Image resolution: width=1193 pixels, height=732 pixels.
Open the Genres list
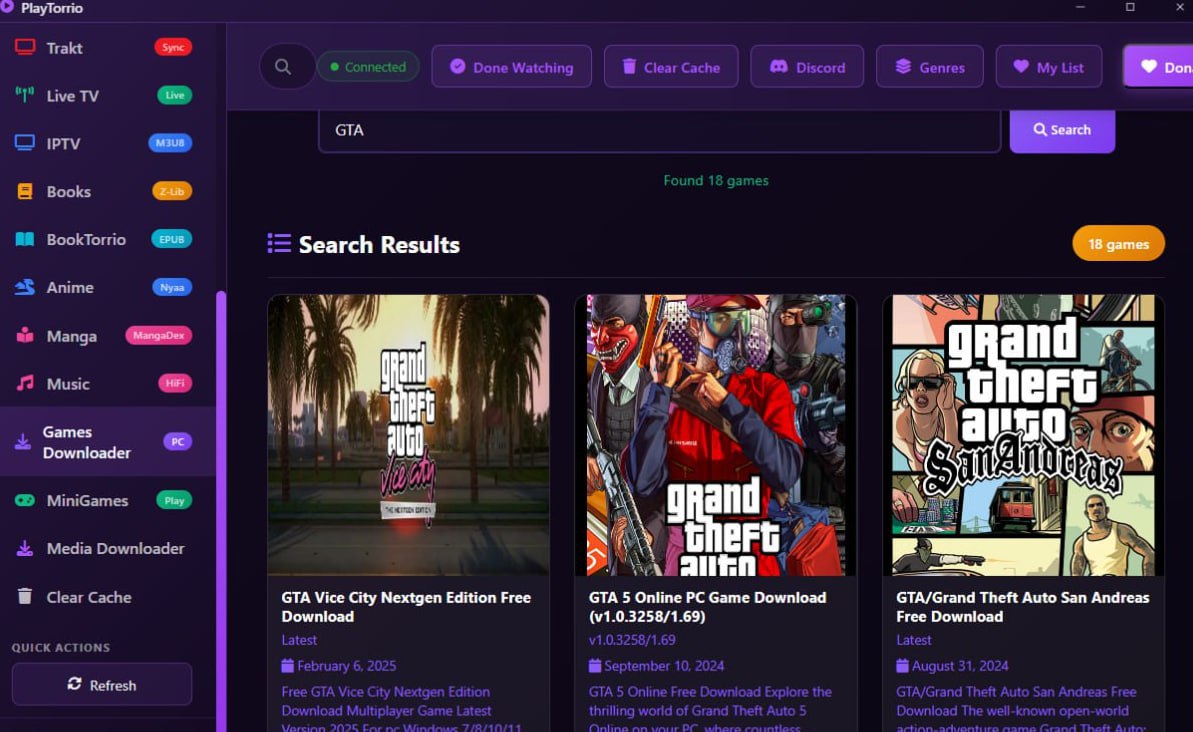(929, 67)
